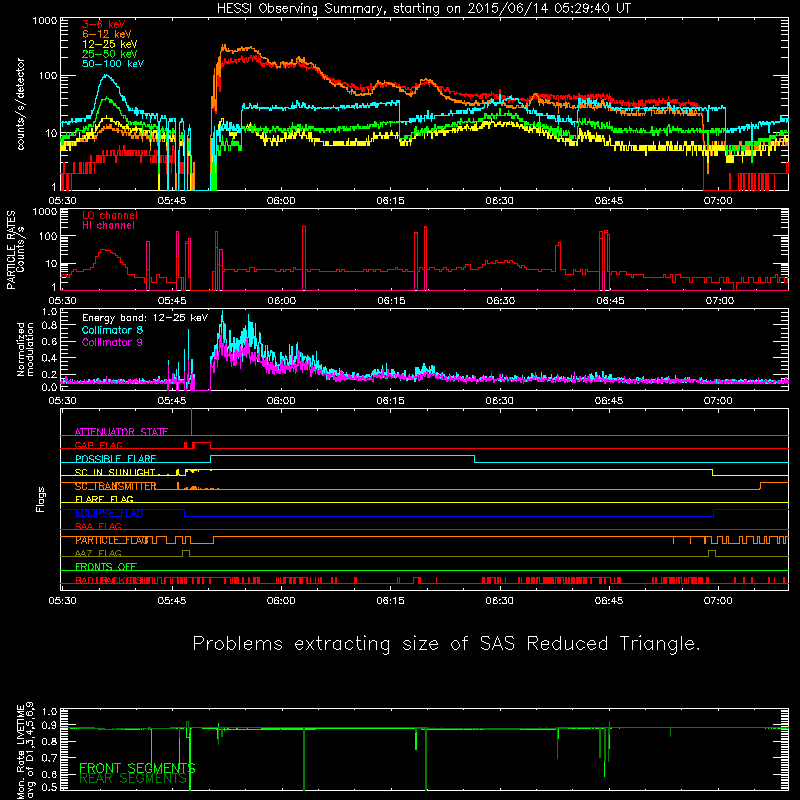
Task: Select the 'Collimator 9' legend label
Action: 112,342
